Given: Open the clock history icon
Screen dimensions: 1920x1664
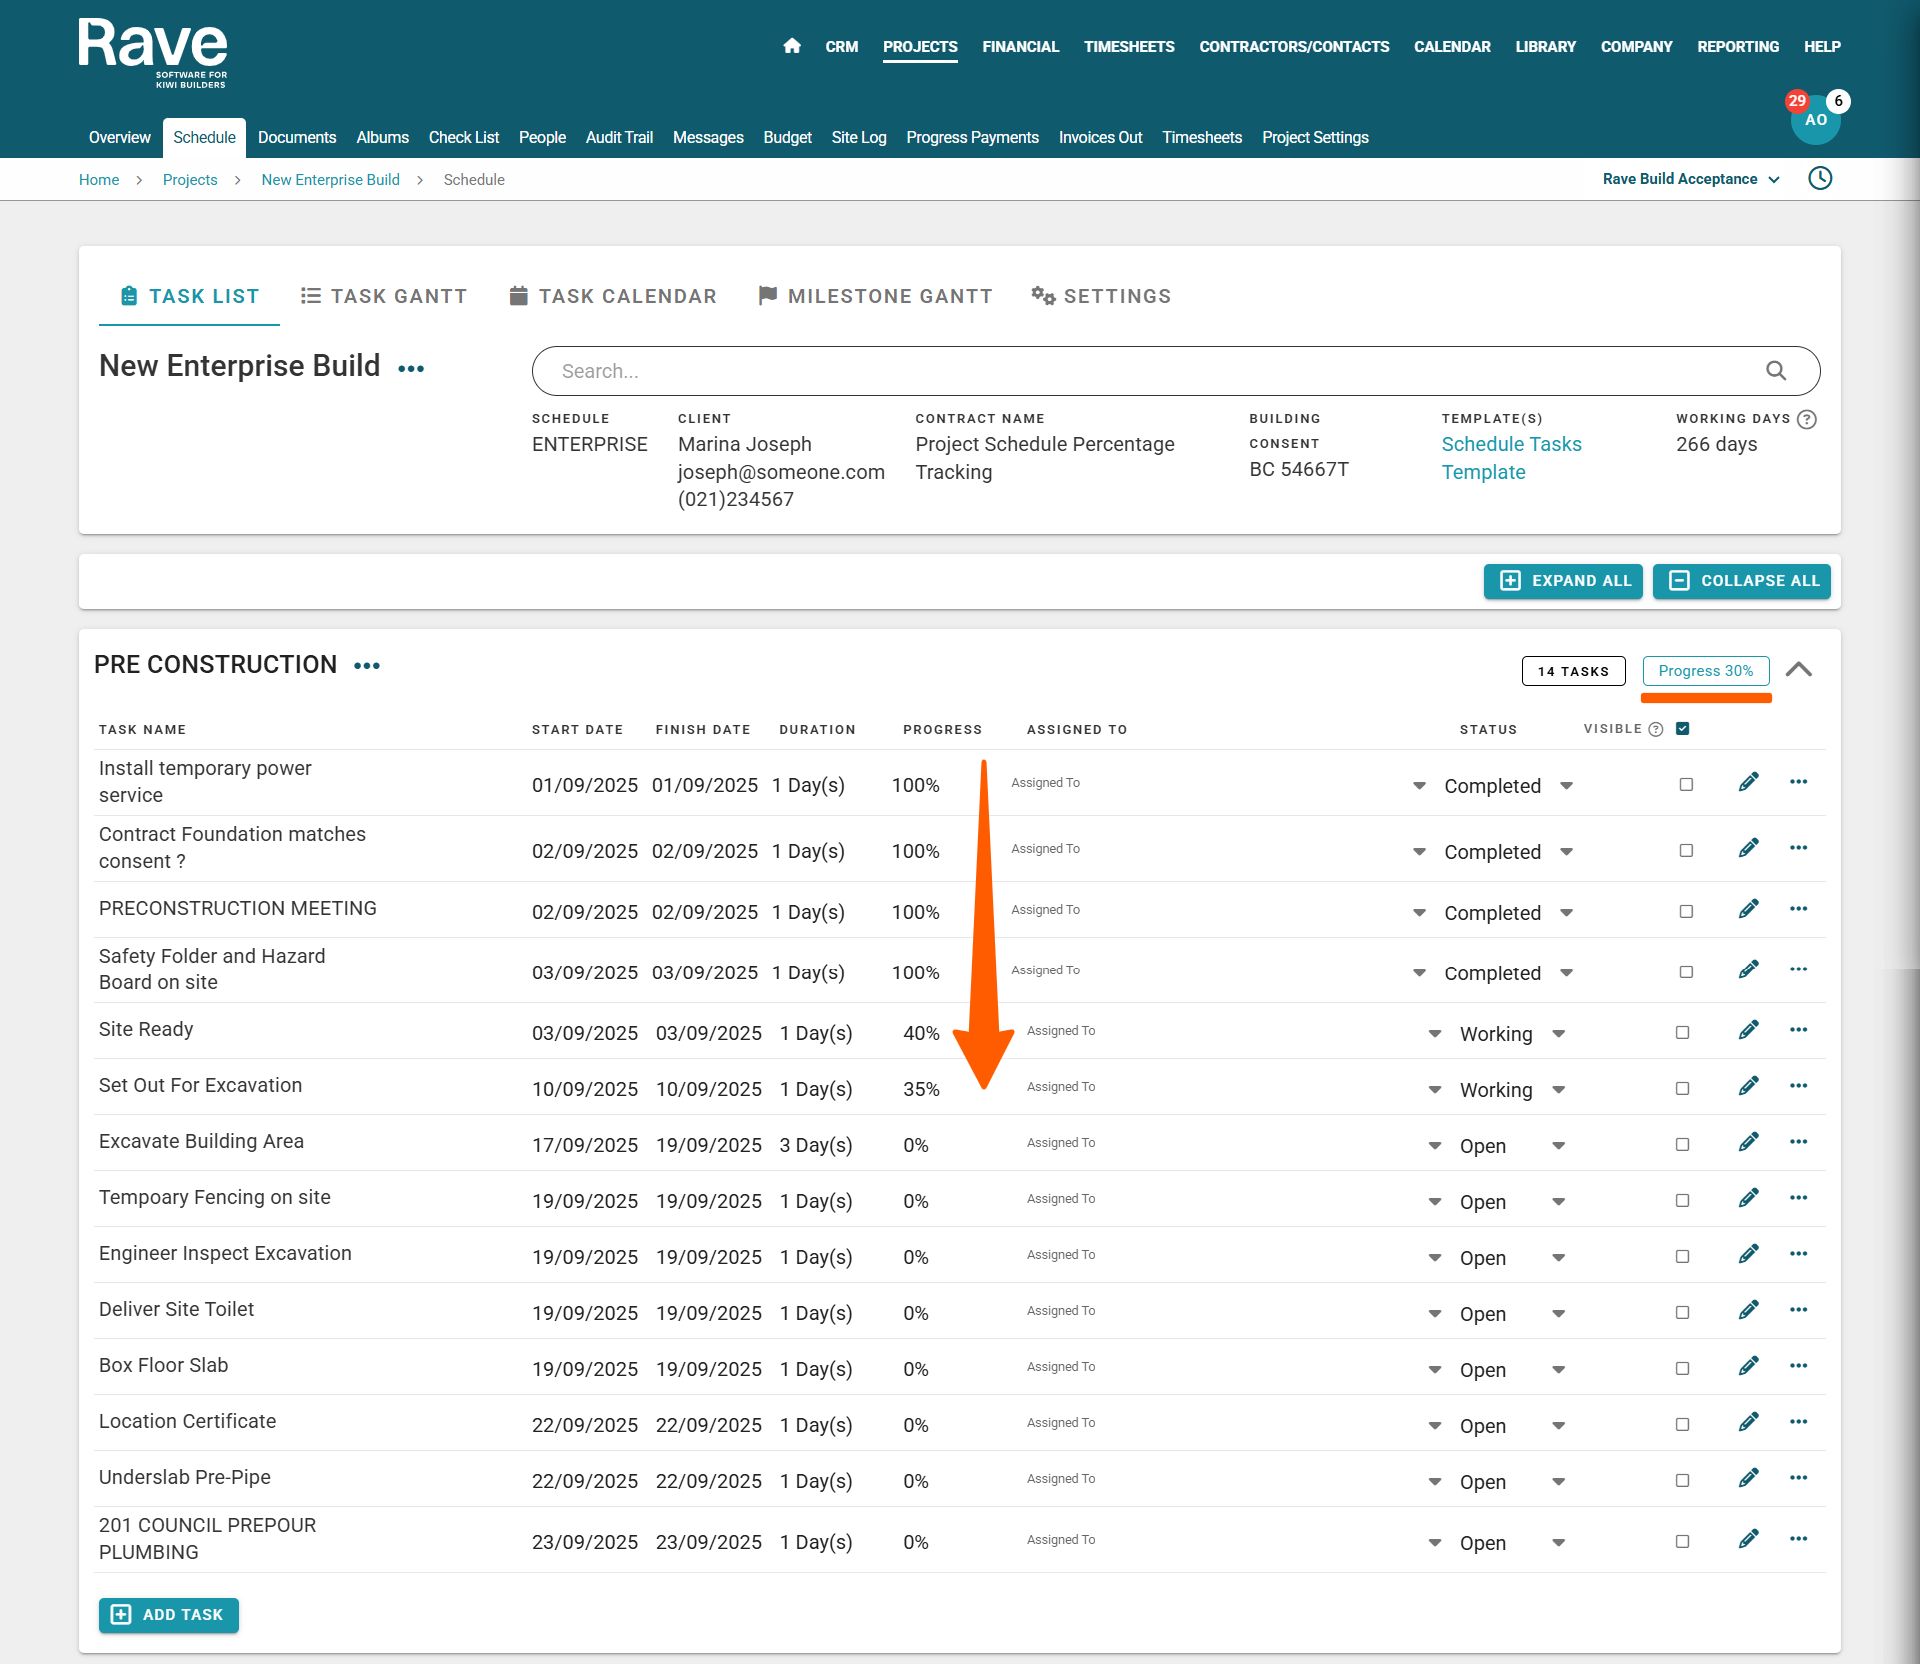Looking at the screenshot, I should [x=1820, y=179].
